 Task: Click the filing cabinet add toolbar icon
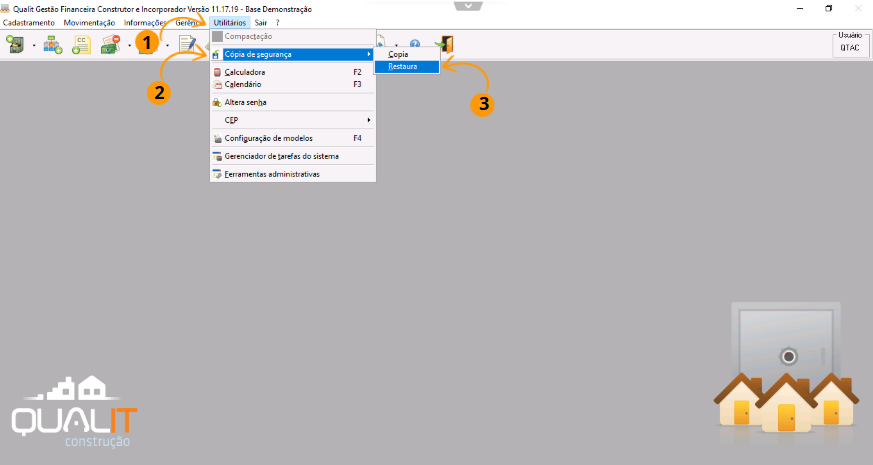point(16,44)
